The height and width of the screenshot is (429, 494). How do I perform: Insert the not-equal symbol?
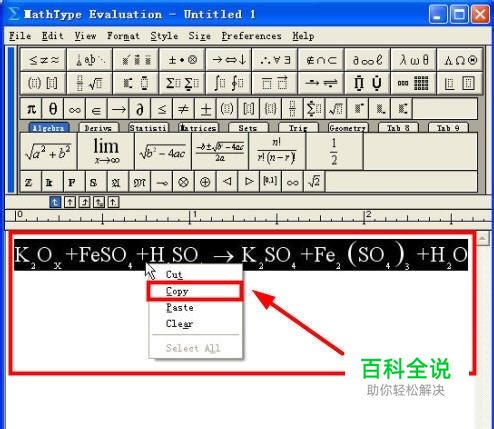[x=184, y=109]
